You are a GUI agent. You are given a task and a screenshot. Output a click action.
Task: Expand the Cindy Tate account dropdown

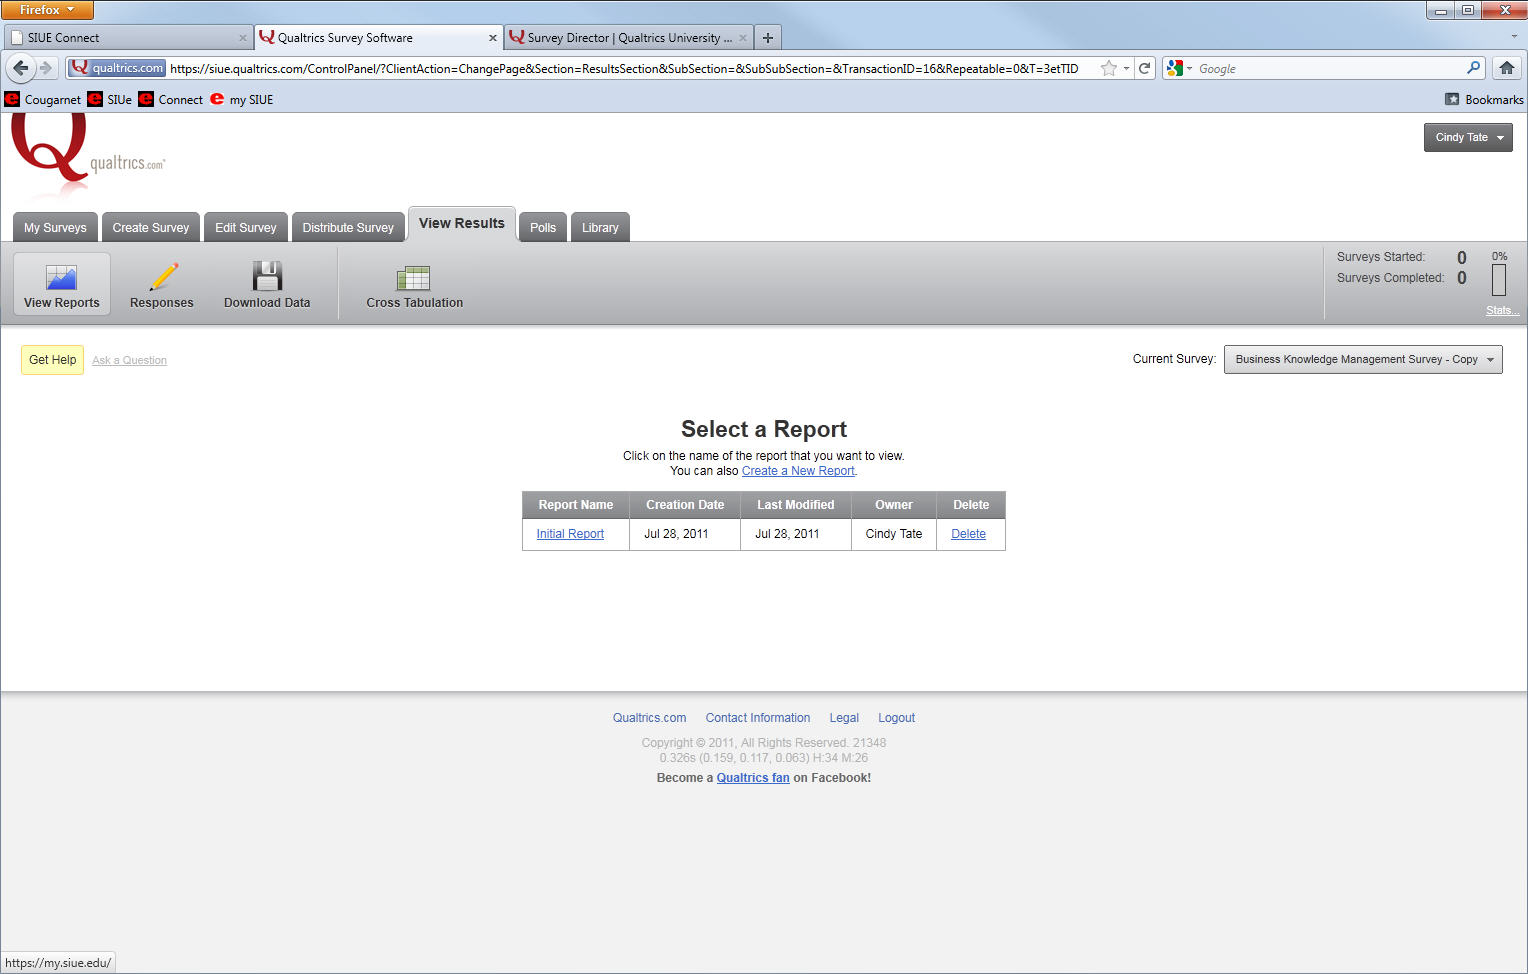pos(1467,137)
